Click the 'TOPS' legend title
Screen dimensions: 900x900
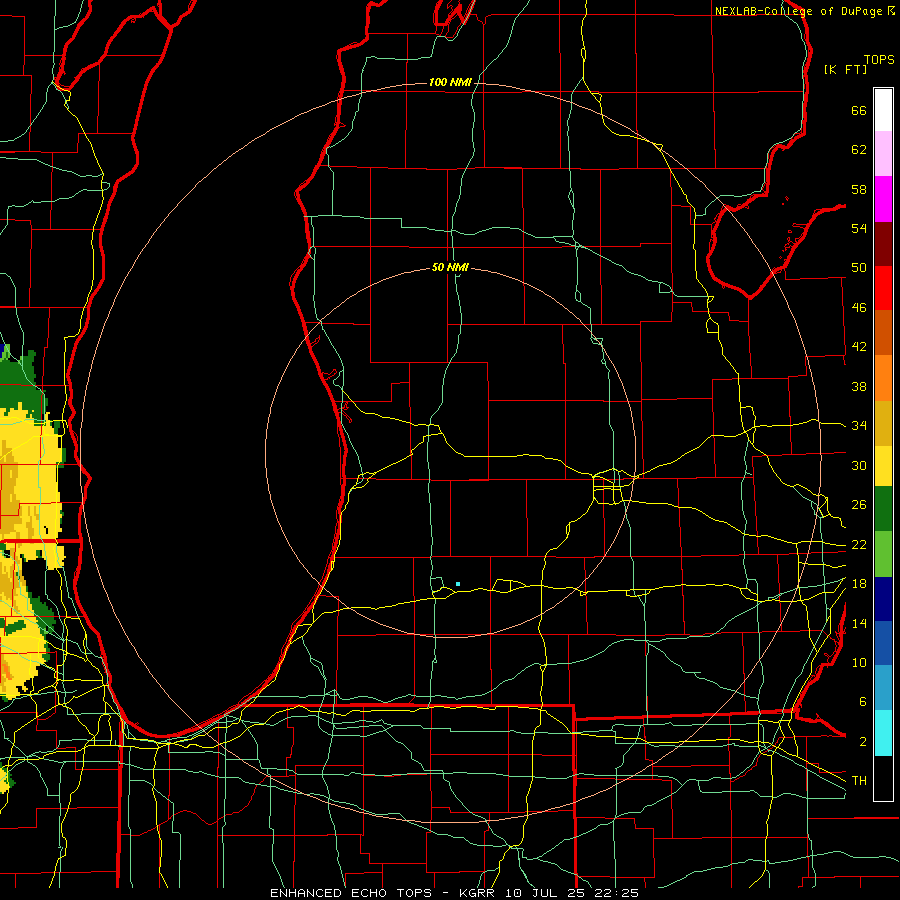[x=879, y=60]
